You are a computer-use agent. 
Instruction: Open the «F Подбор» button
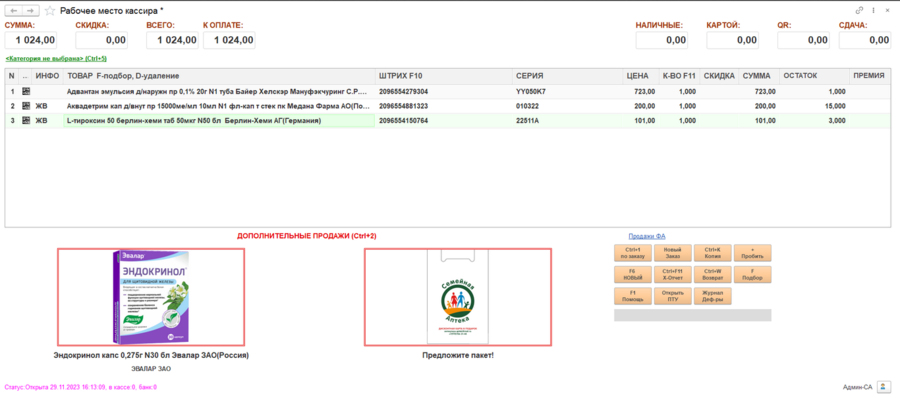click(752, 275)
